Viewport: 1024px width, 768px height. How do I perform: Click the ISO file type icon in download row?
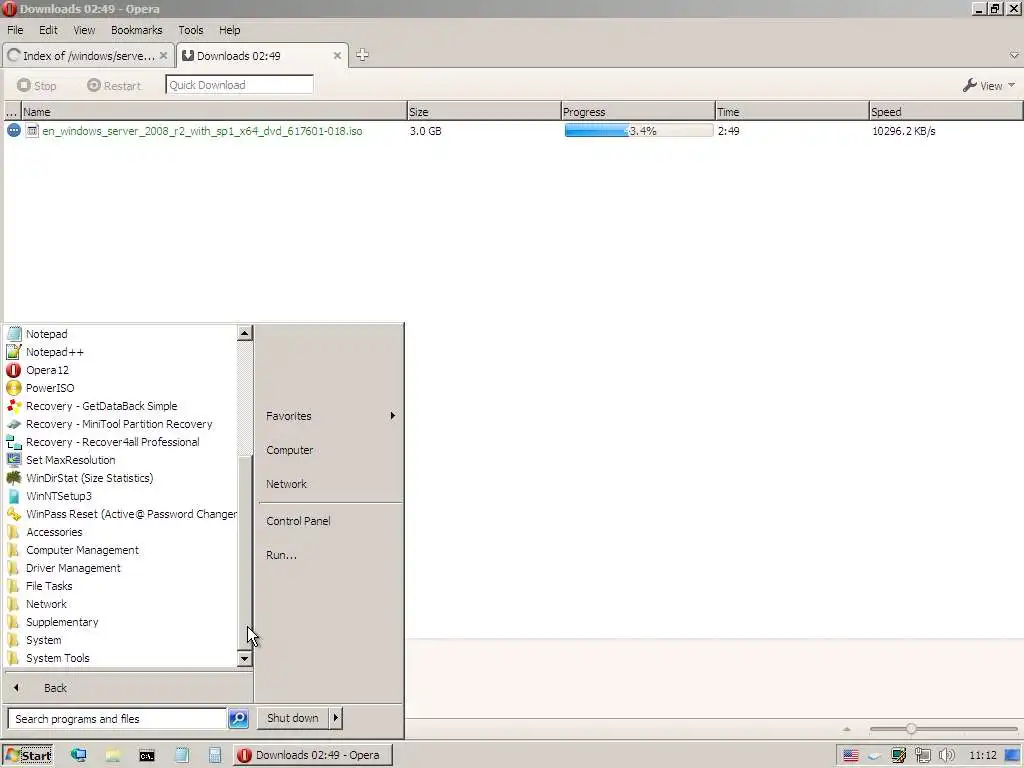32,131
